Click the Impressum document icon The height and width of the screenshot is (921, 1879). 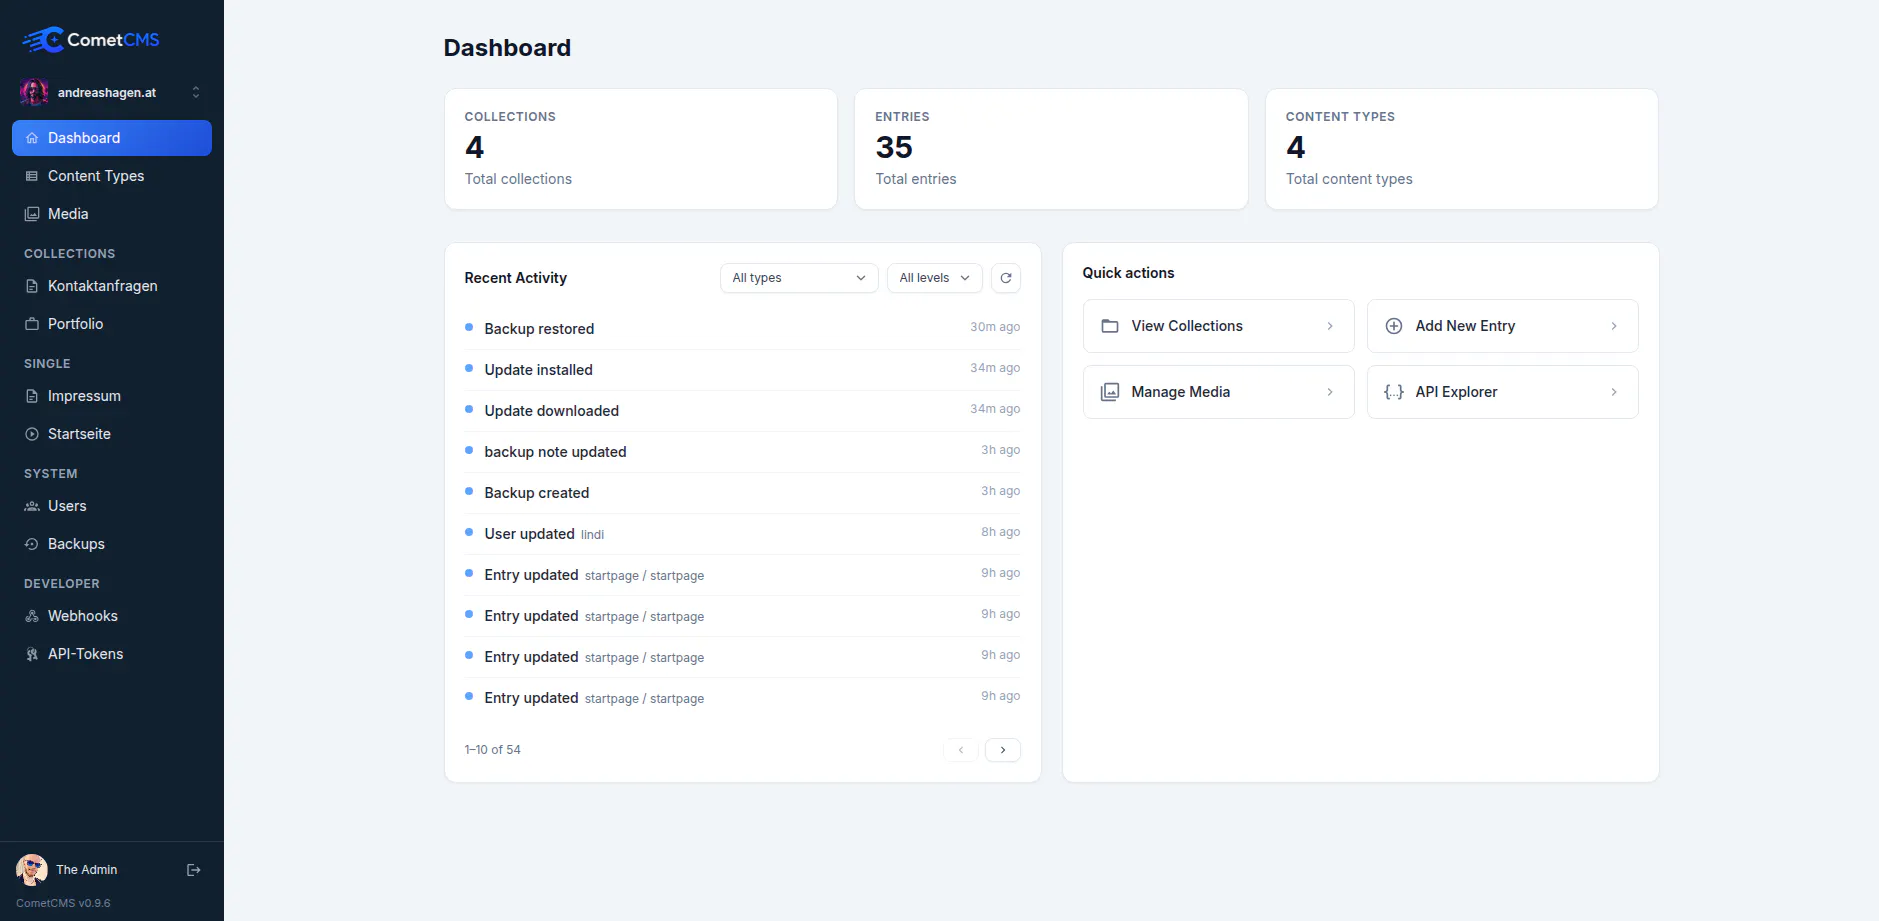click(x=32, y=396)
